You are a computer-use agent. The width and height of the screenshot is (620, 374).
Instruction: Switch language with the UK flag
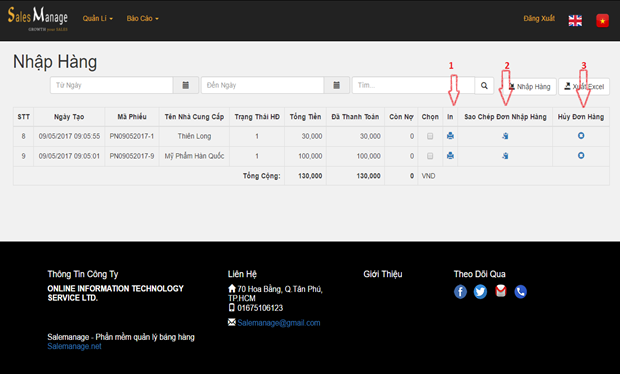(575, 21)
